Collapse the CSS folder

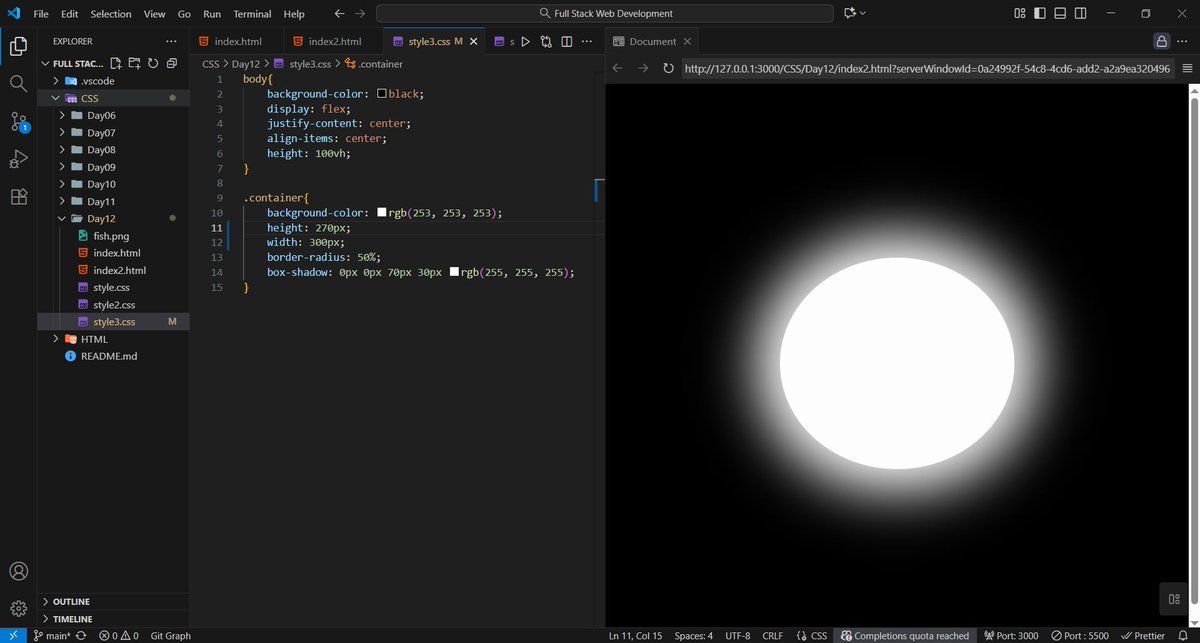coord(56,98)
